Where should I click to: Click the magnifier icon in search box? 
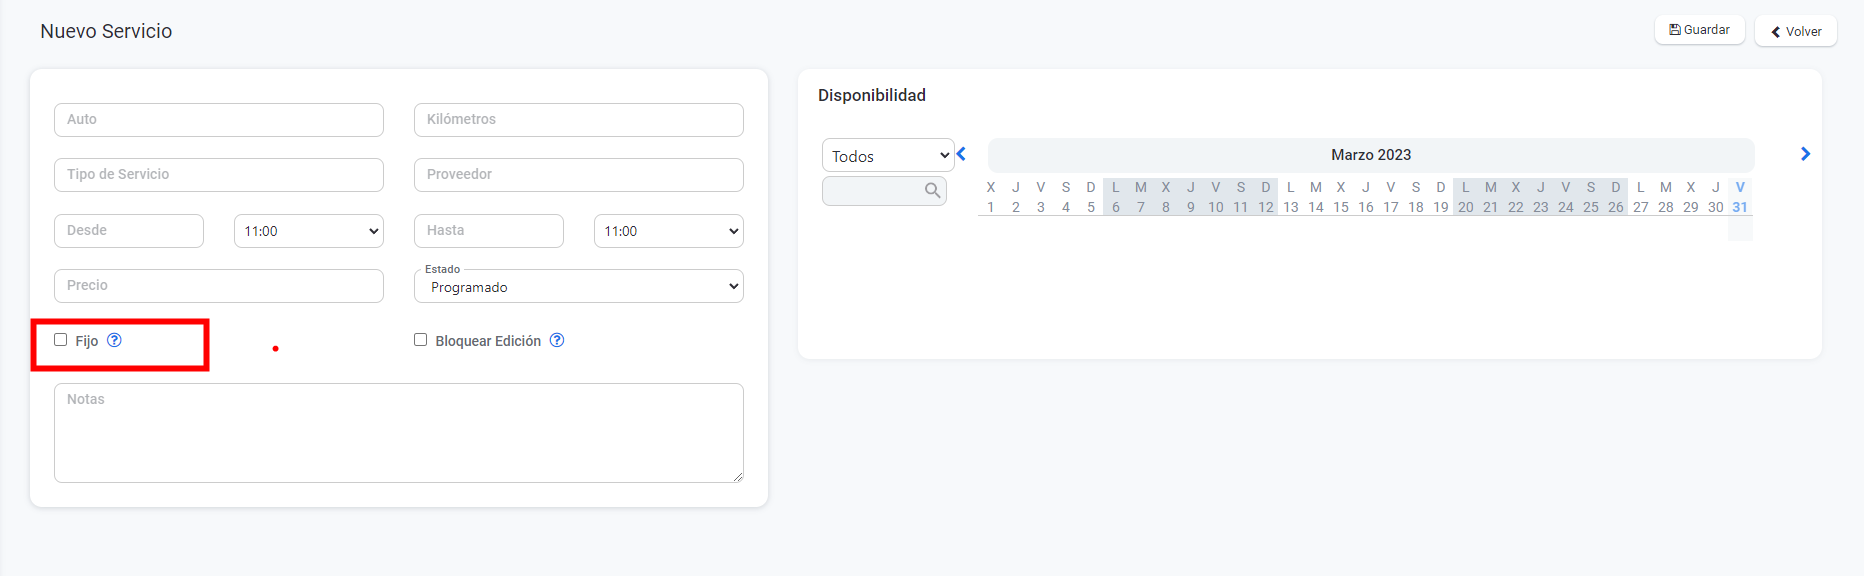click(x=932, y=190)
